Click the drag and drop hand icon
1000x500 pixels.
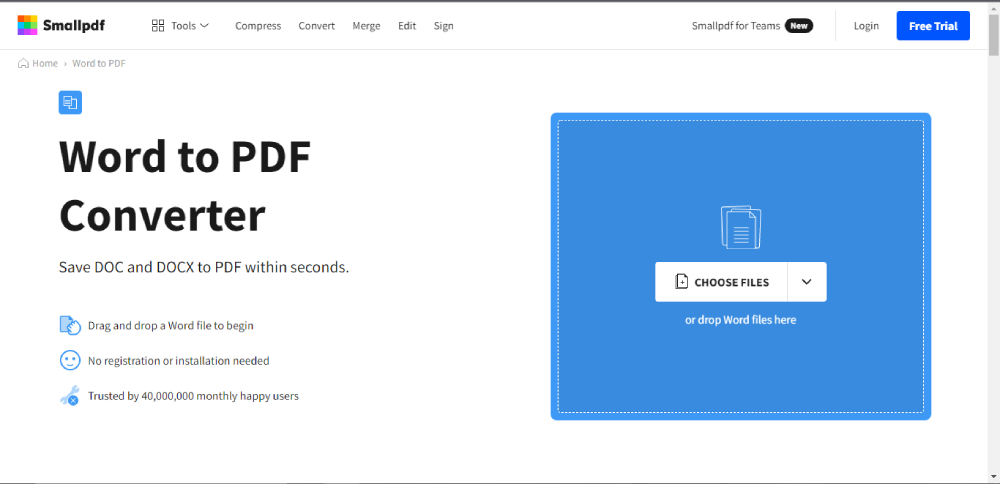[x=70, y=325]
